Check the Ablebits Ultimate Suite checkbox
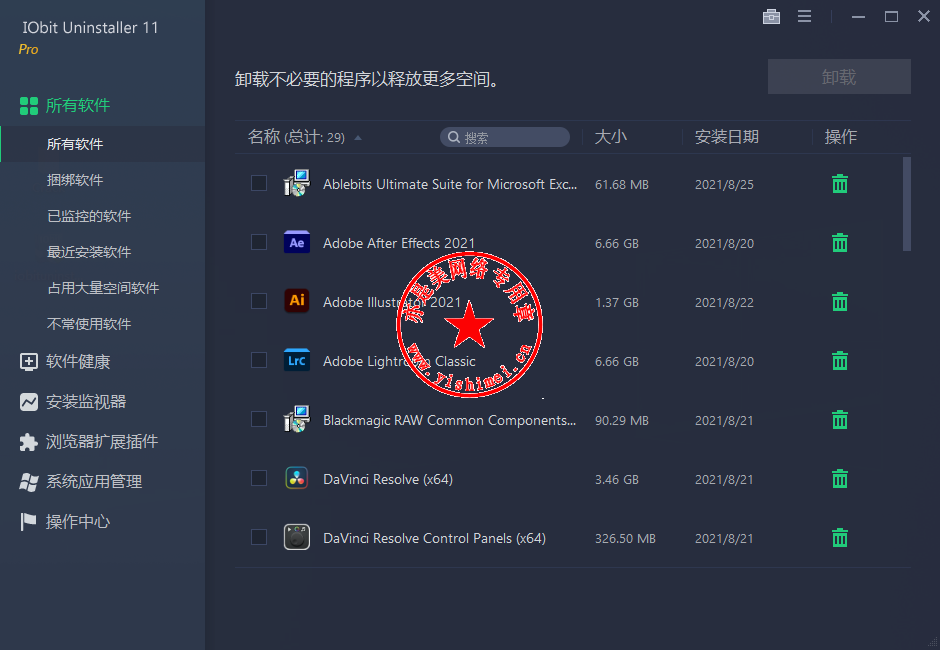This screenshot has height=650, width=940. coord(259,183)
